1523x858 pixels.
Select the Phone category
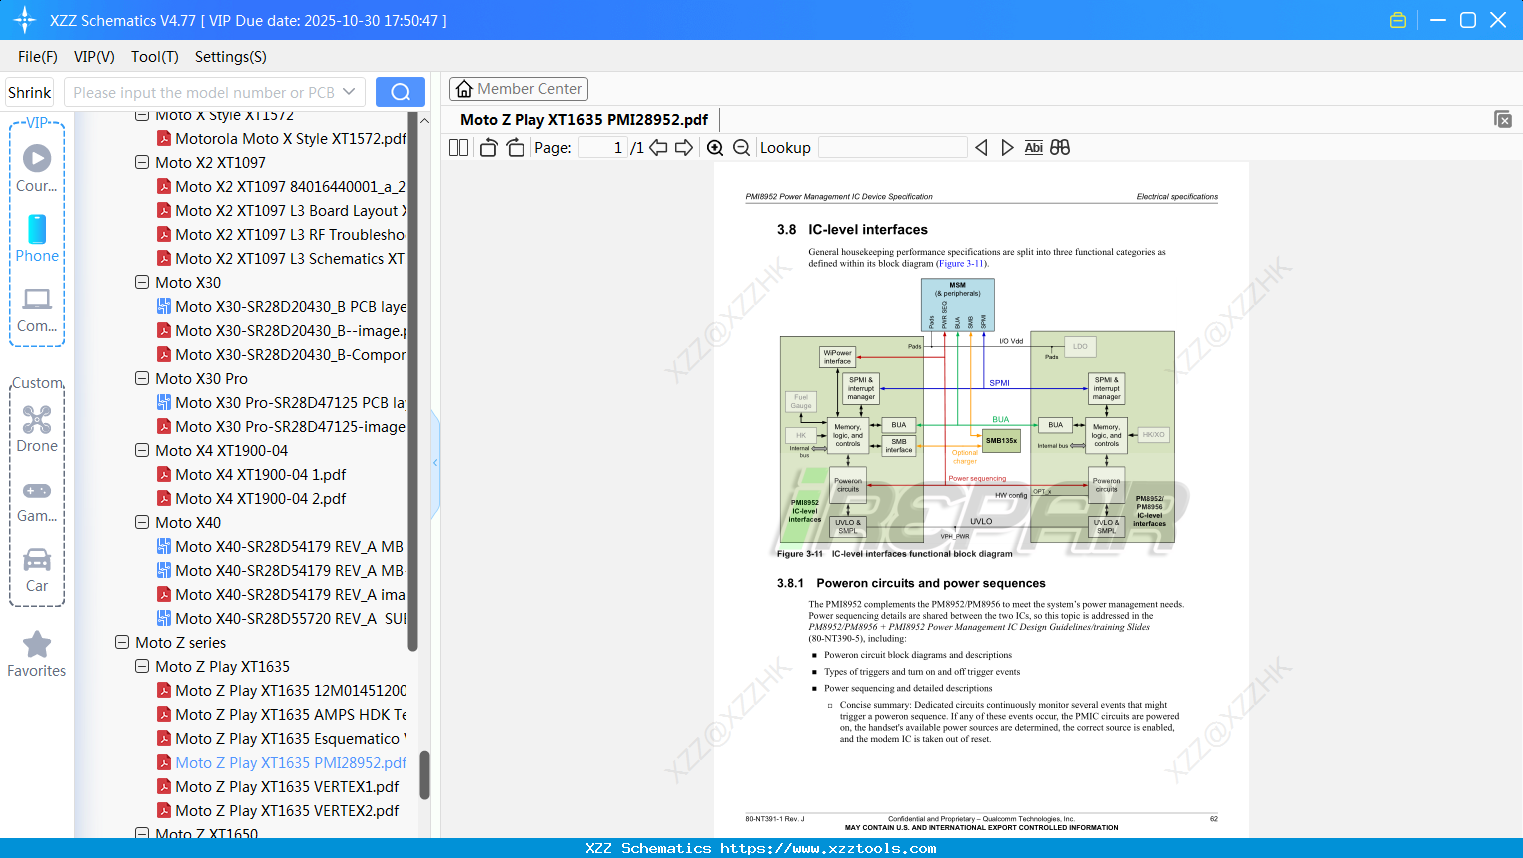click(37, 239)
